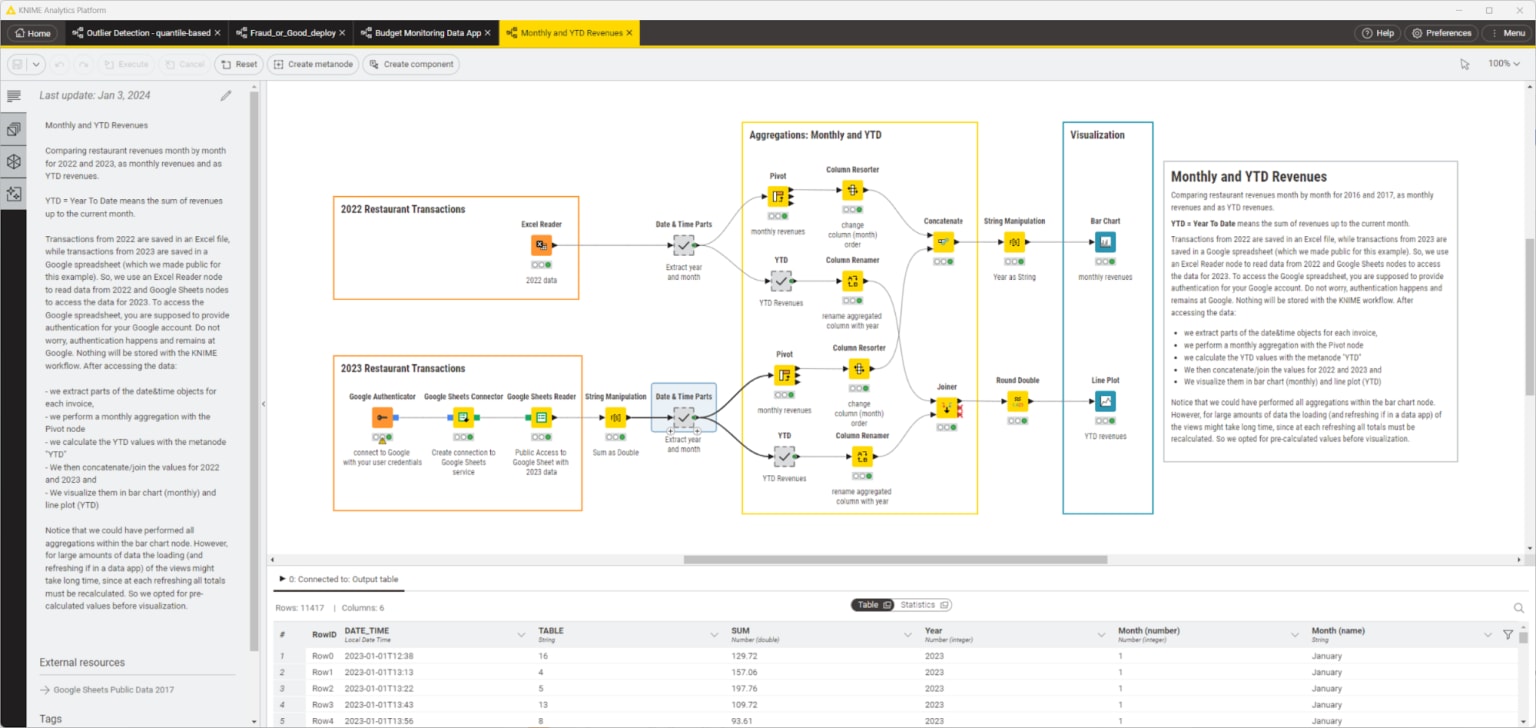Open the Menu button
The width and height of the screenshot is (1536, 728).
pyautogui.click(x=1505, y=33)
